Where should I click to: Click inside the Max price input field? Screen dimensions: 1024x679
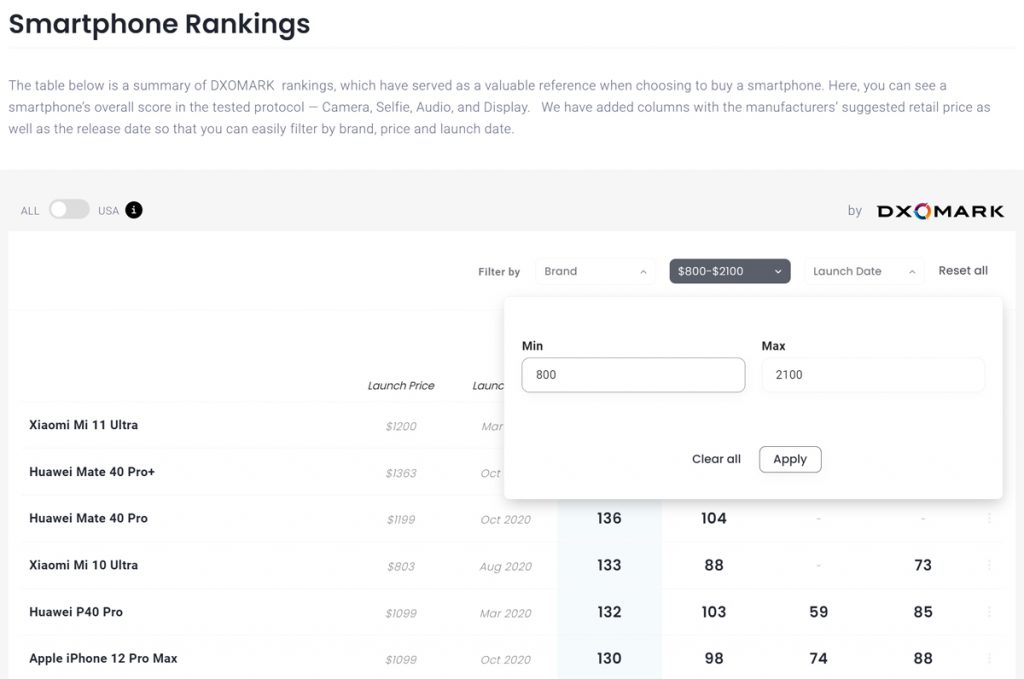[x=873, y=374]
